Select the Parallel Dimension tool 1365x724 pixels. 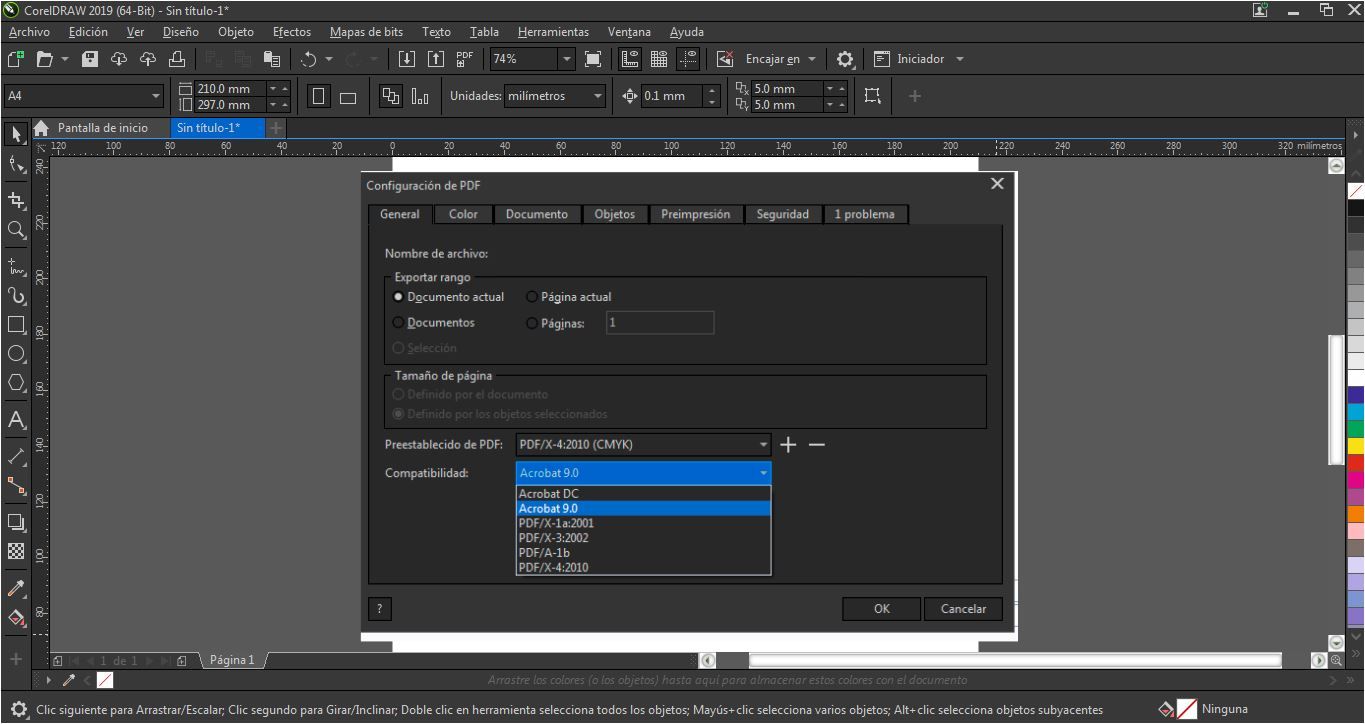[16, 456]
